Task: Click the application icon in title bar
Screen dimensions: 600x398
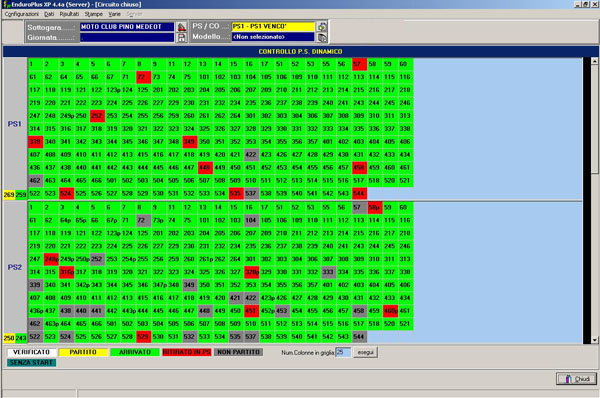Action: (6, 5)
